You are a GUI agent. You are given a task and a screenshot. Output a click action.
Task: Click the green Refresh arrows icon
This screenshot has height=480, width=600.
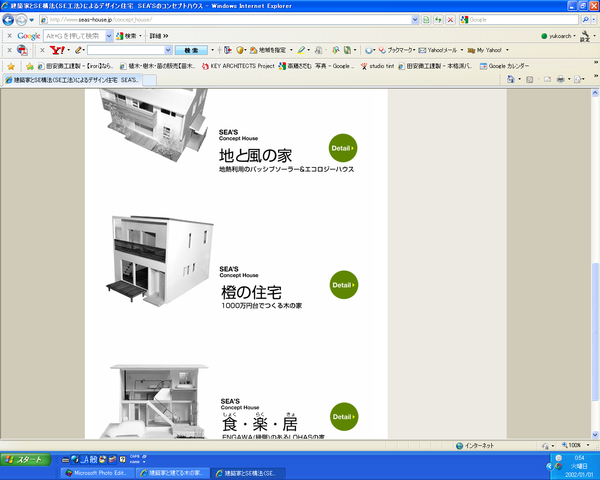(438, 20)
